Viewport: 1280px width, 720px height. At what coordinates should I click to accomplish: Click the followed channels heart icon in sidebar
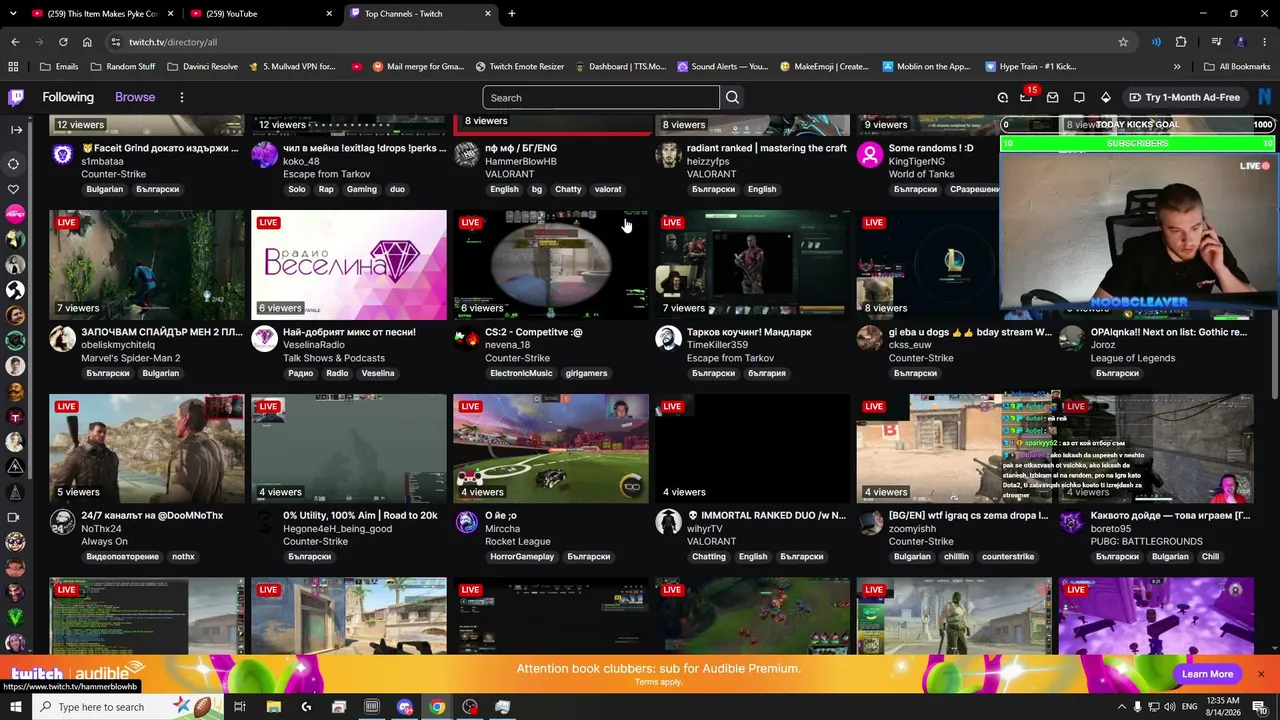(14, 189)
